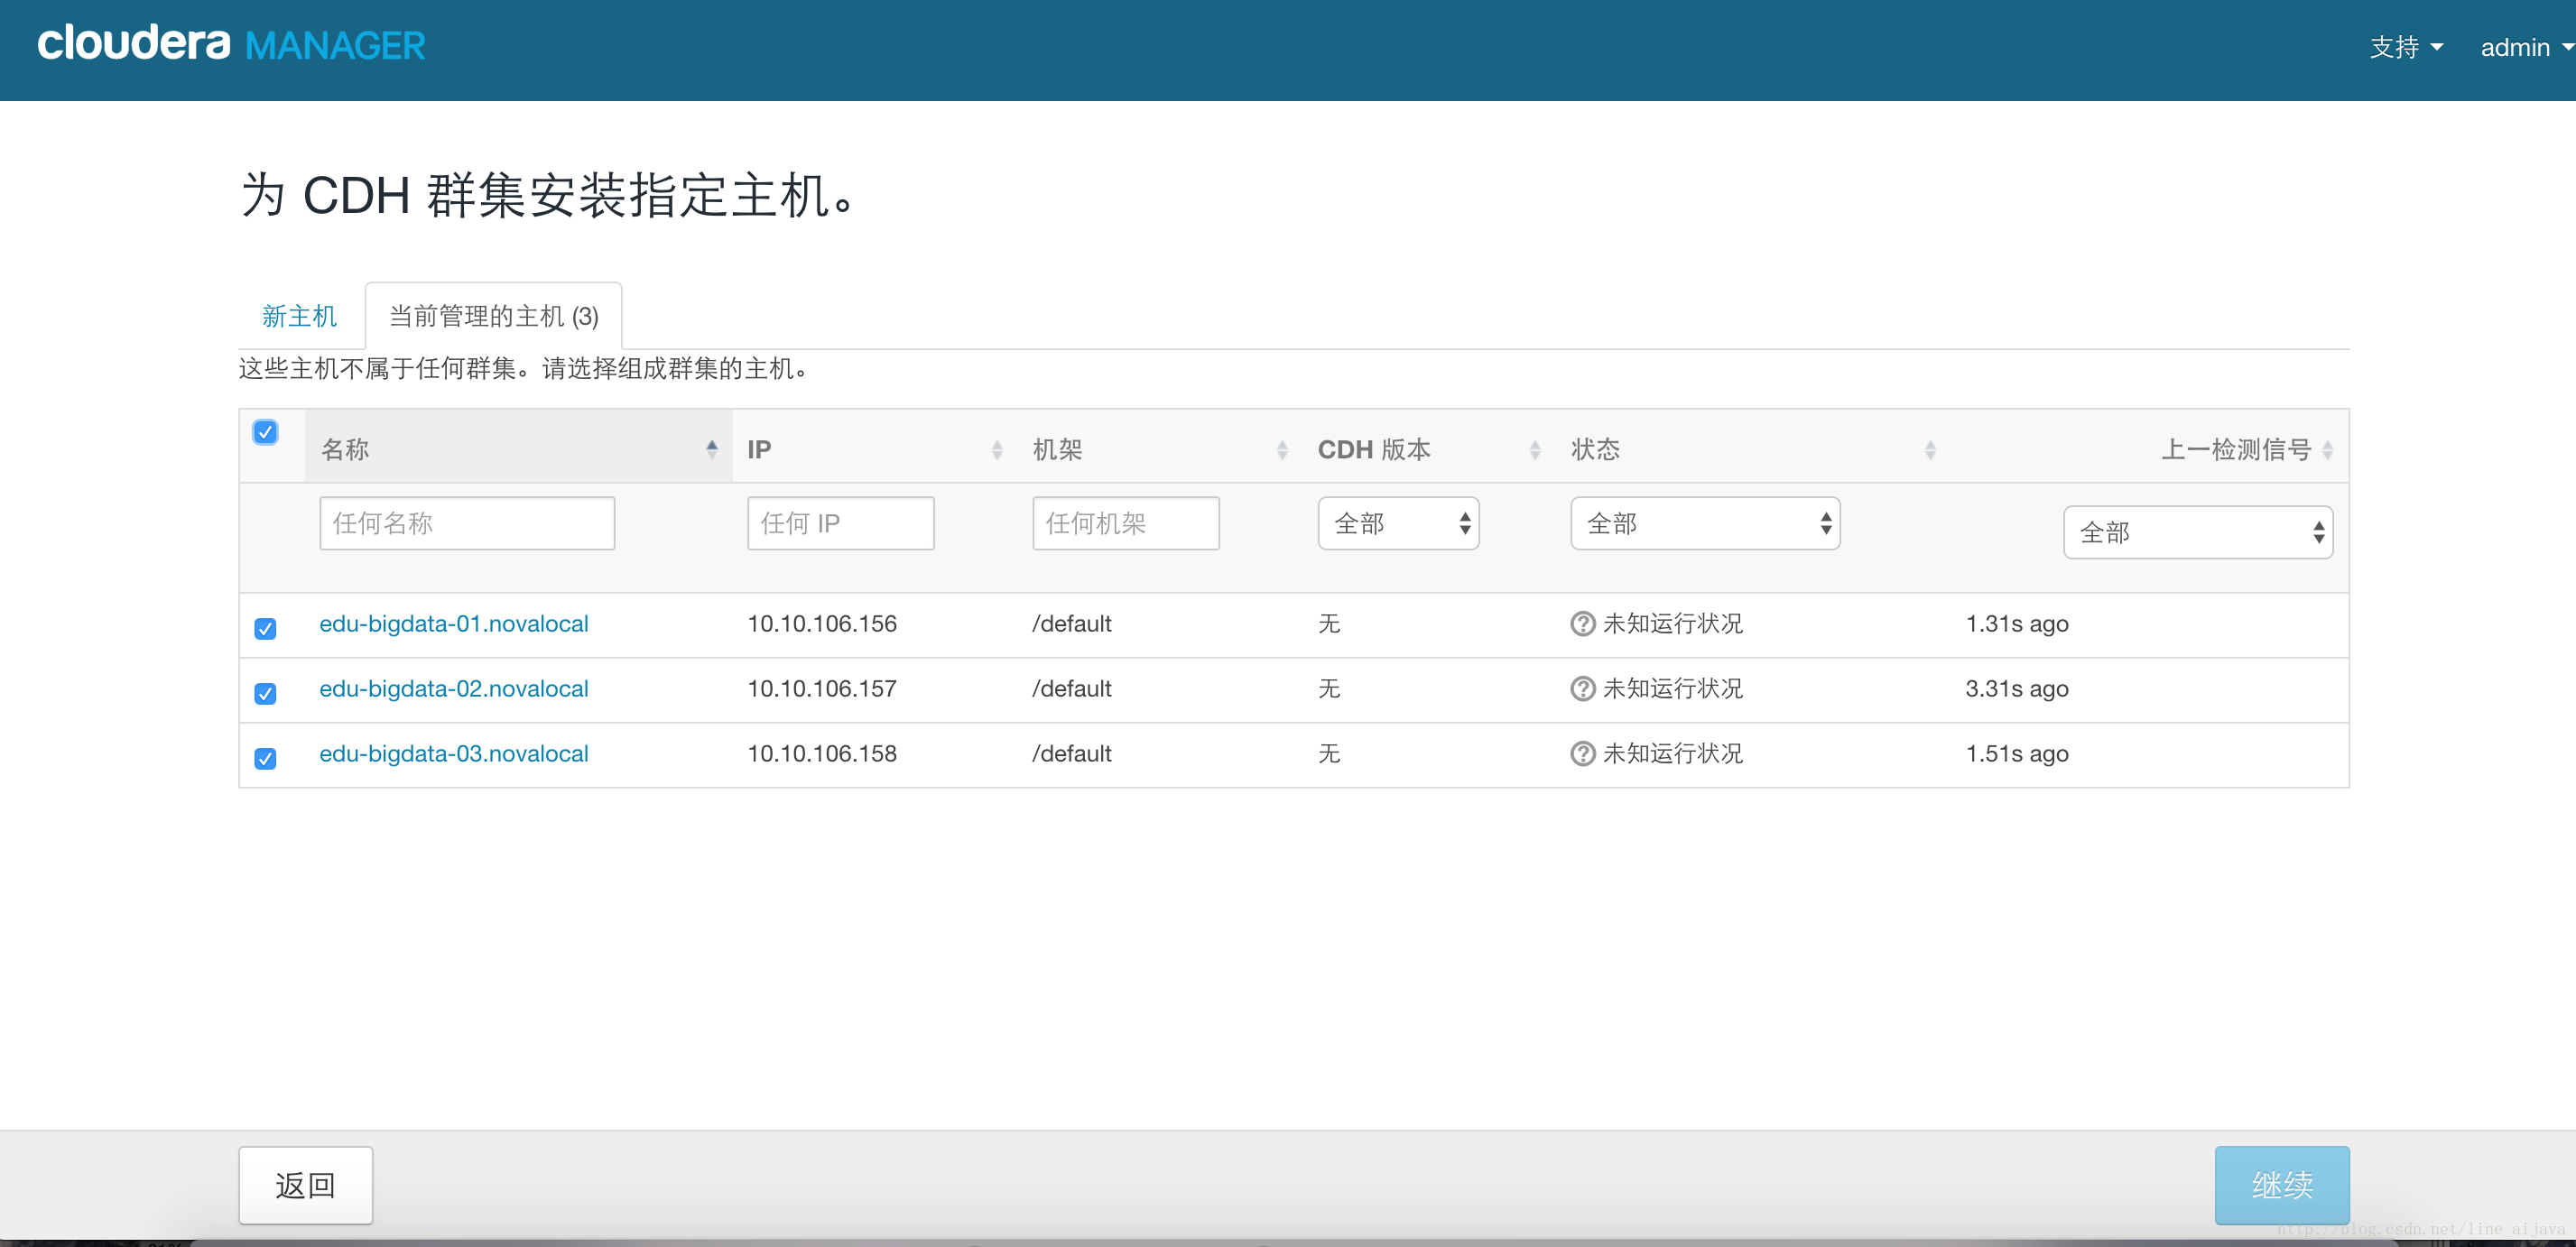The width and height of the screenshot is (2576, 1247).
Task: Expand the 支持 menu
Action: click(x=2406, y=47)
